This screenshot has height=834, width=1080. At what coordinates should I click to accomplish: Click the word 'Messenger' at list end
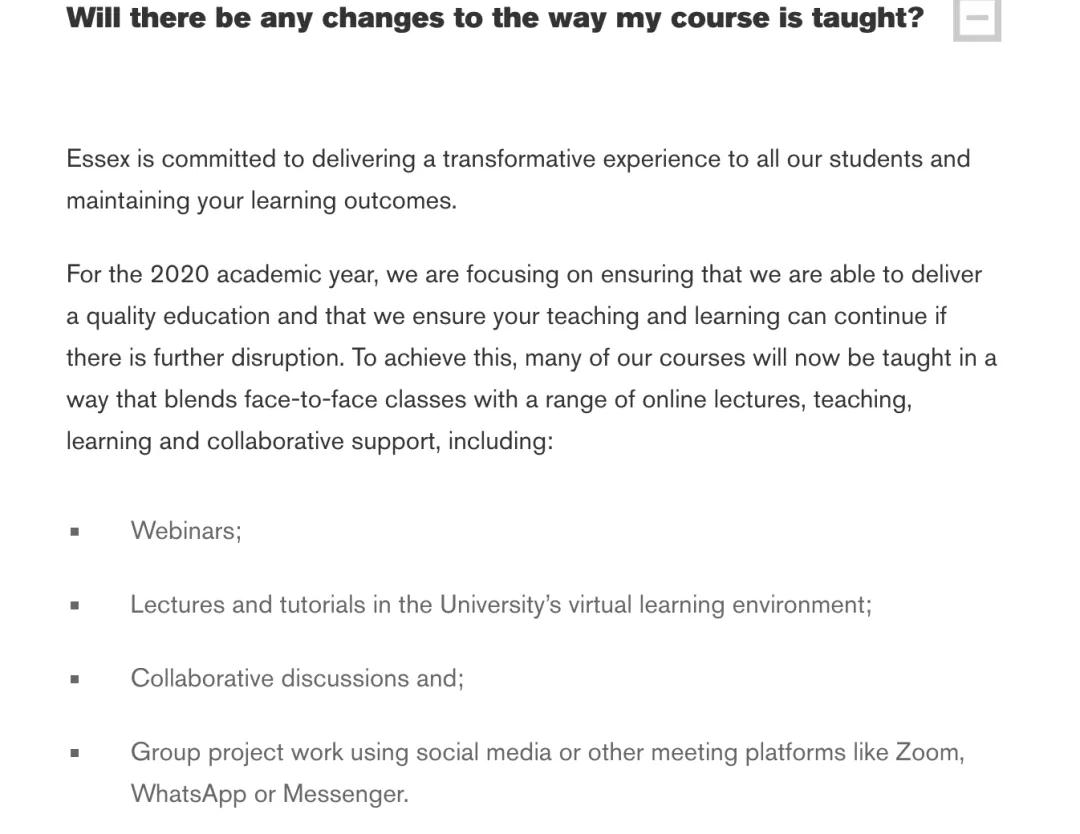[x=343, y=794]
